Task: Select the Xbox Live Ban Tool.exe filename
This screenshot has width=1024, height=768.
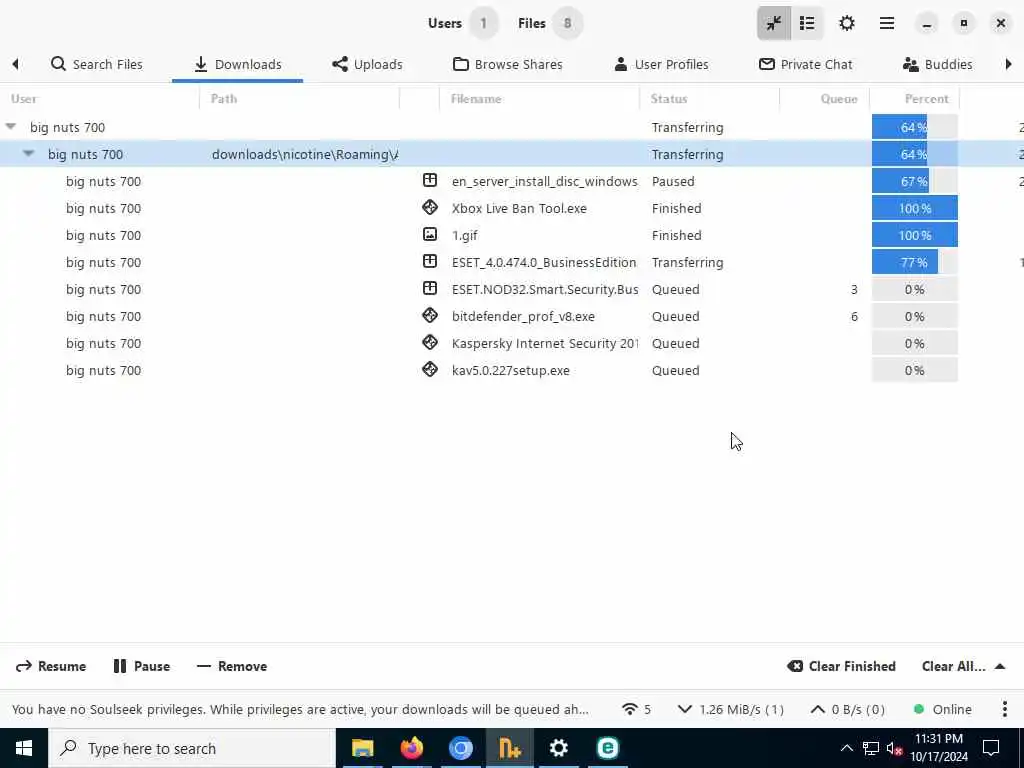Action: pyautogui.click(x=519, y=208)
